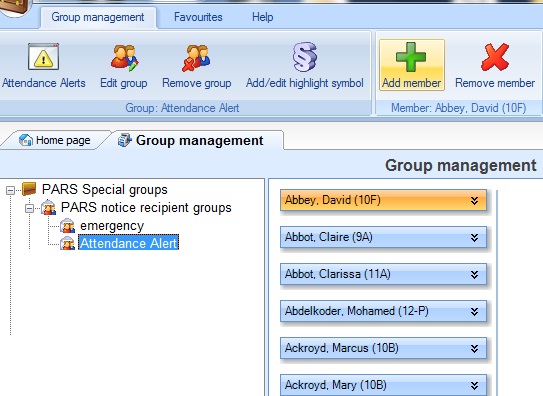
Task: Click the Remove member label
Action: coord(495,83)
